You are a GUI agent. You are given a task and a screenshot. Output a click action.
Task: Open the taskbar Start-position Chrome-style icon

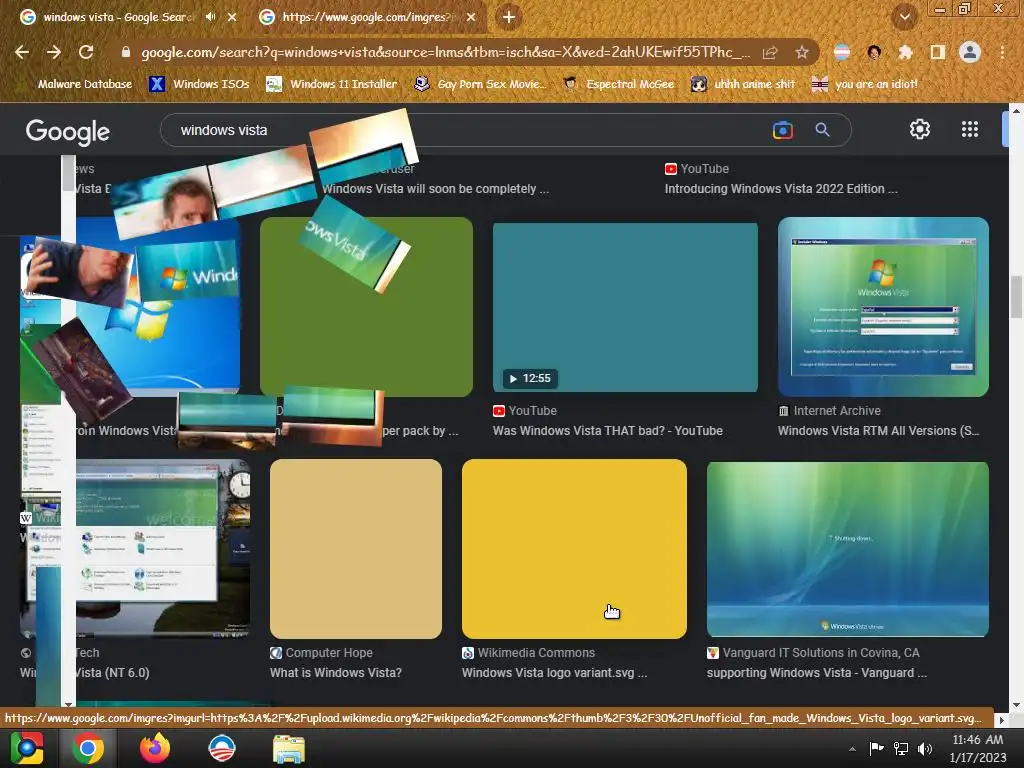(x=27, y=748)
